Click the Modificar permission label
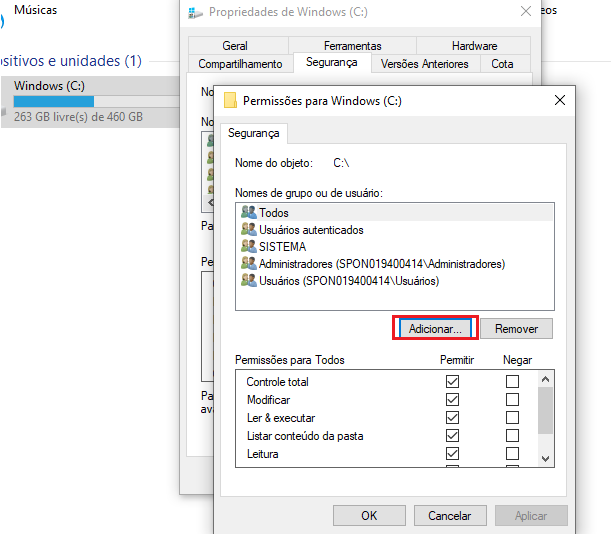The image size is (611, 534). pos(268,400)
